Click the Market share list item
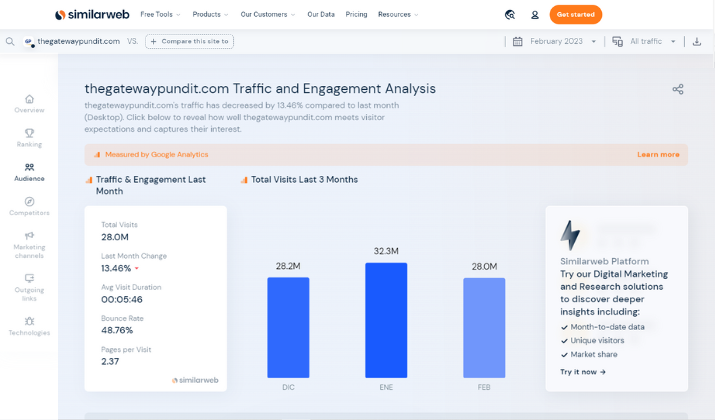The height and width of the screenshot is (420, 715). (589, 354)
